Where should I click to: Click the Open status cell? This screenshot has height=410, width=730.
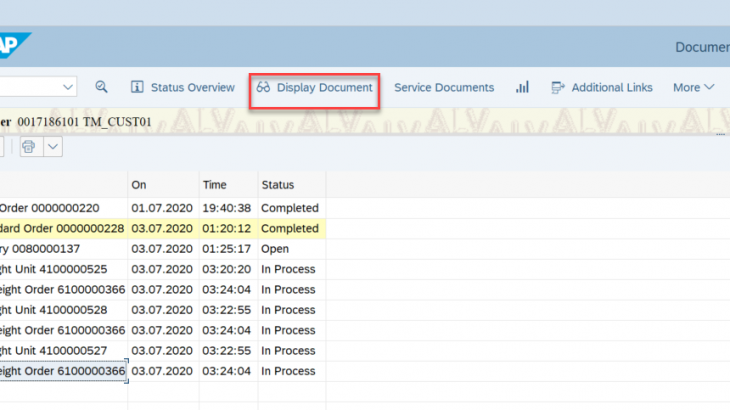(291, 249)
